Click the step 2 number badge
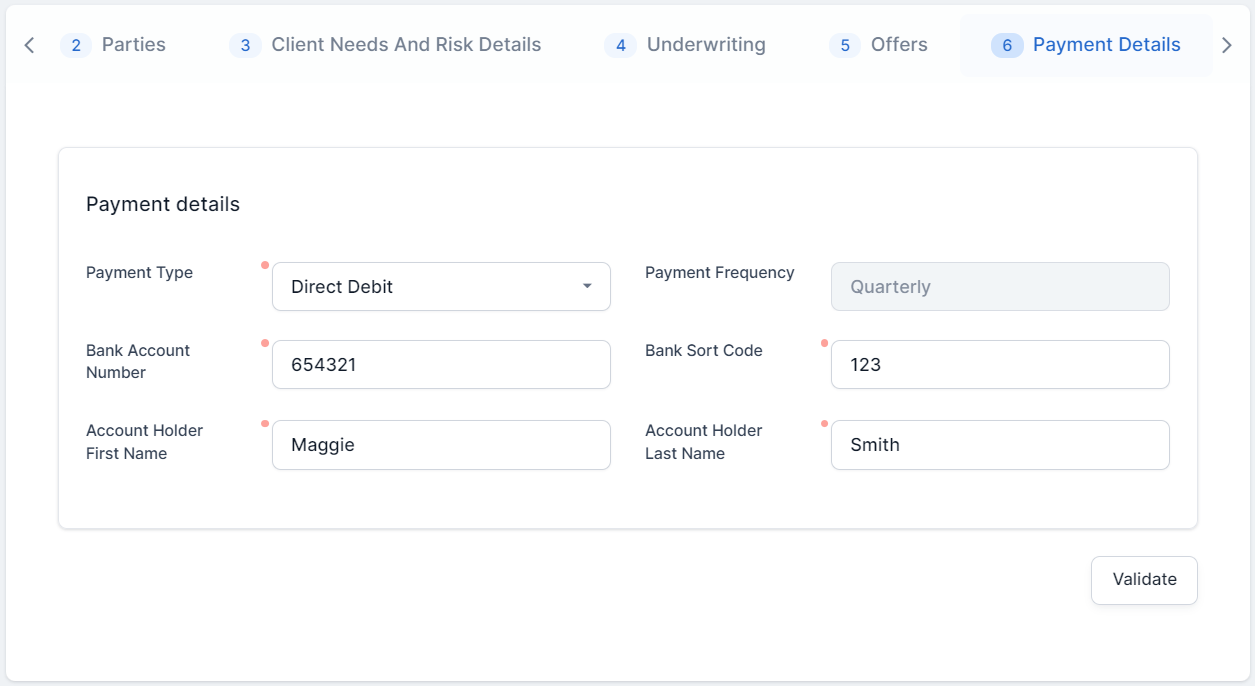The height and width of the screenshot is (686, 1255). pos(76,45)
